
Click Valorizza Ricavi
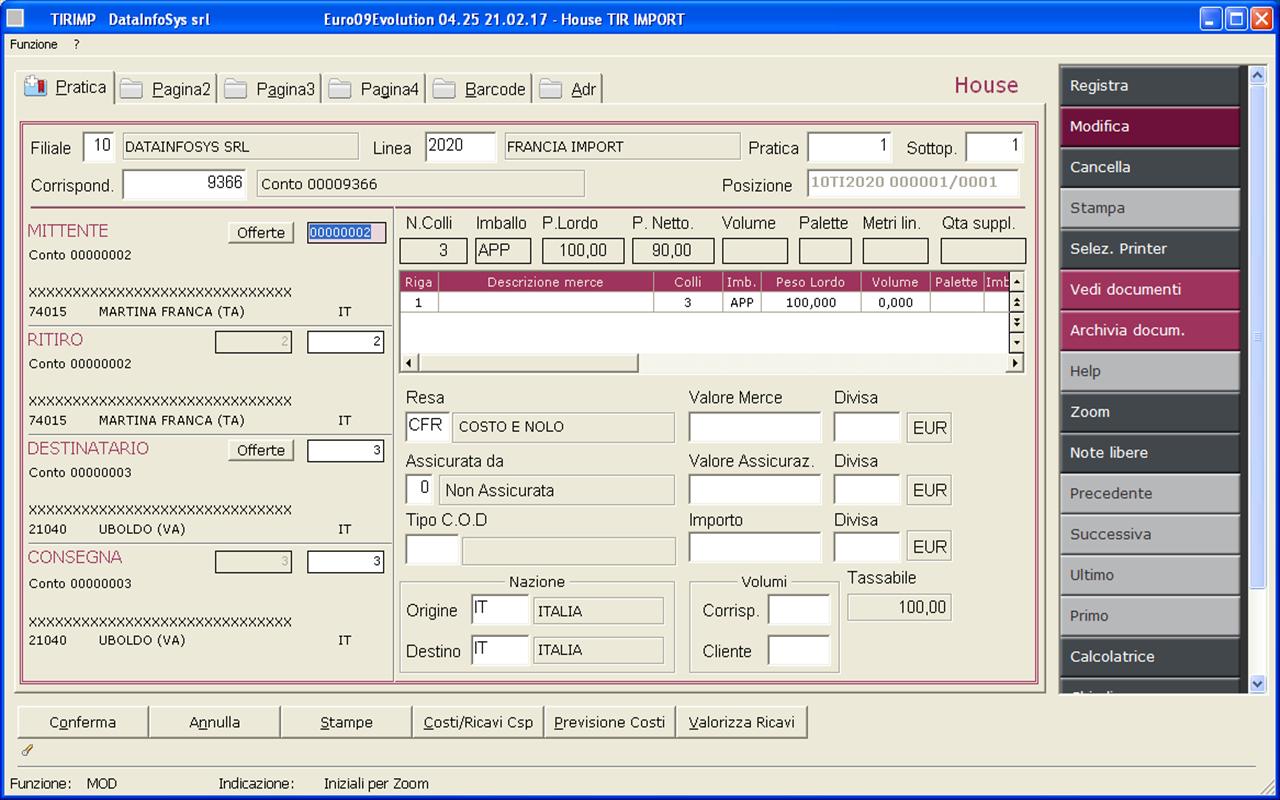[x=742, y=722]
